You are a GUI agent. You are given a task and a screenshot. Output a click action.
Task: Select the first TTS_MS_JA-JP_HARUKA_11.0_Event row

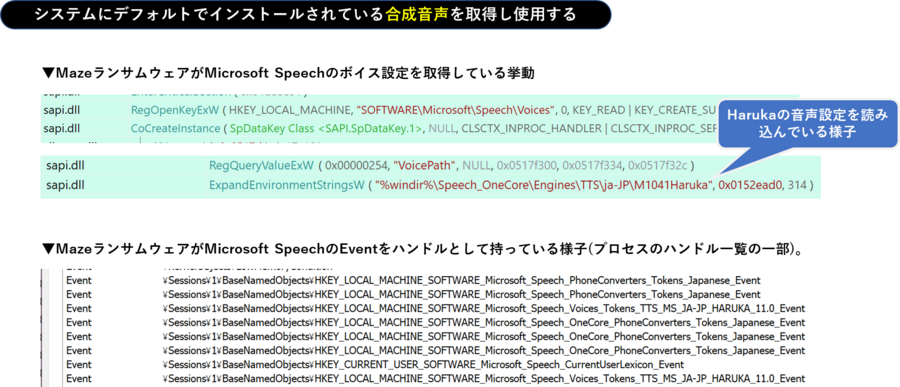(435, 308)
